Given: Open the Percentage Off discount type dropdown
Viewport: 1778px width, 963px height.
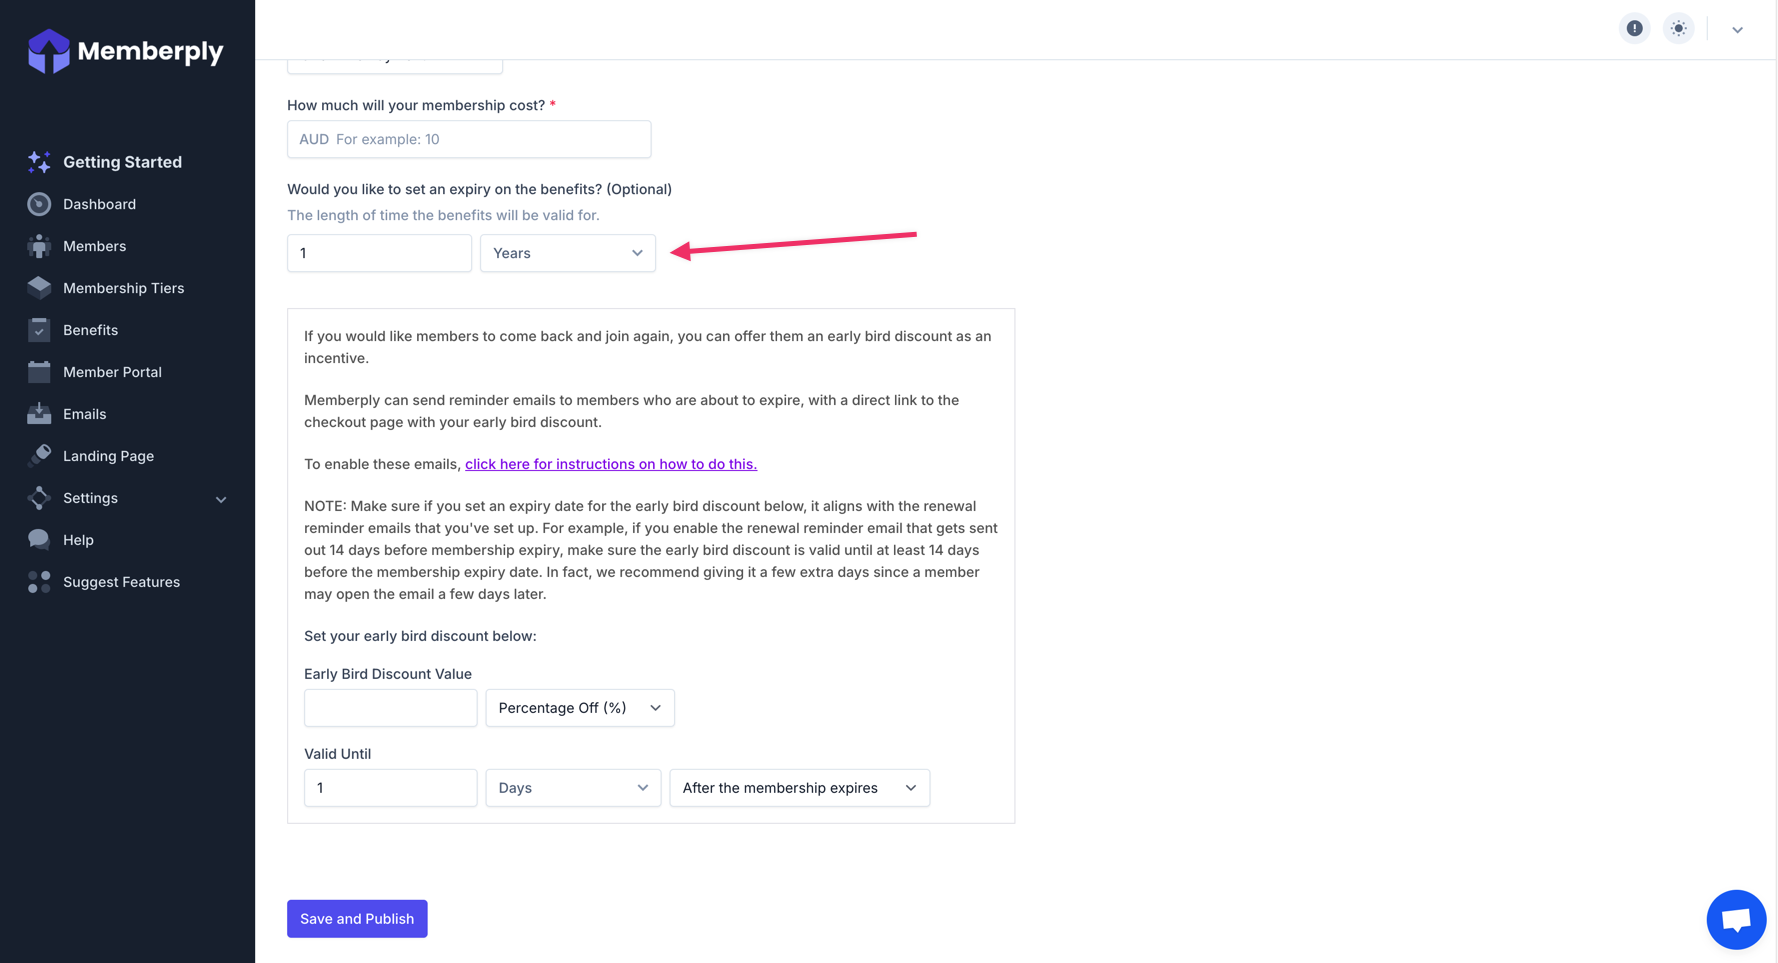Looking at the screenshot, I should coord(579,708).
